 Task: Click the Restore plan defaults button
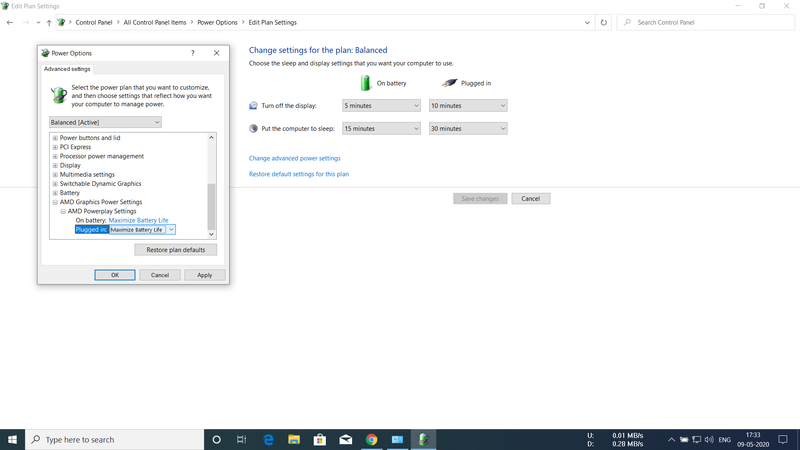point(176,250)
